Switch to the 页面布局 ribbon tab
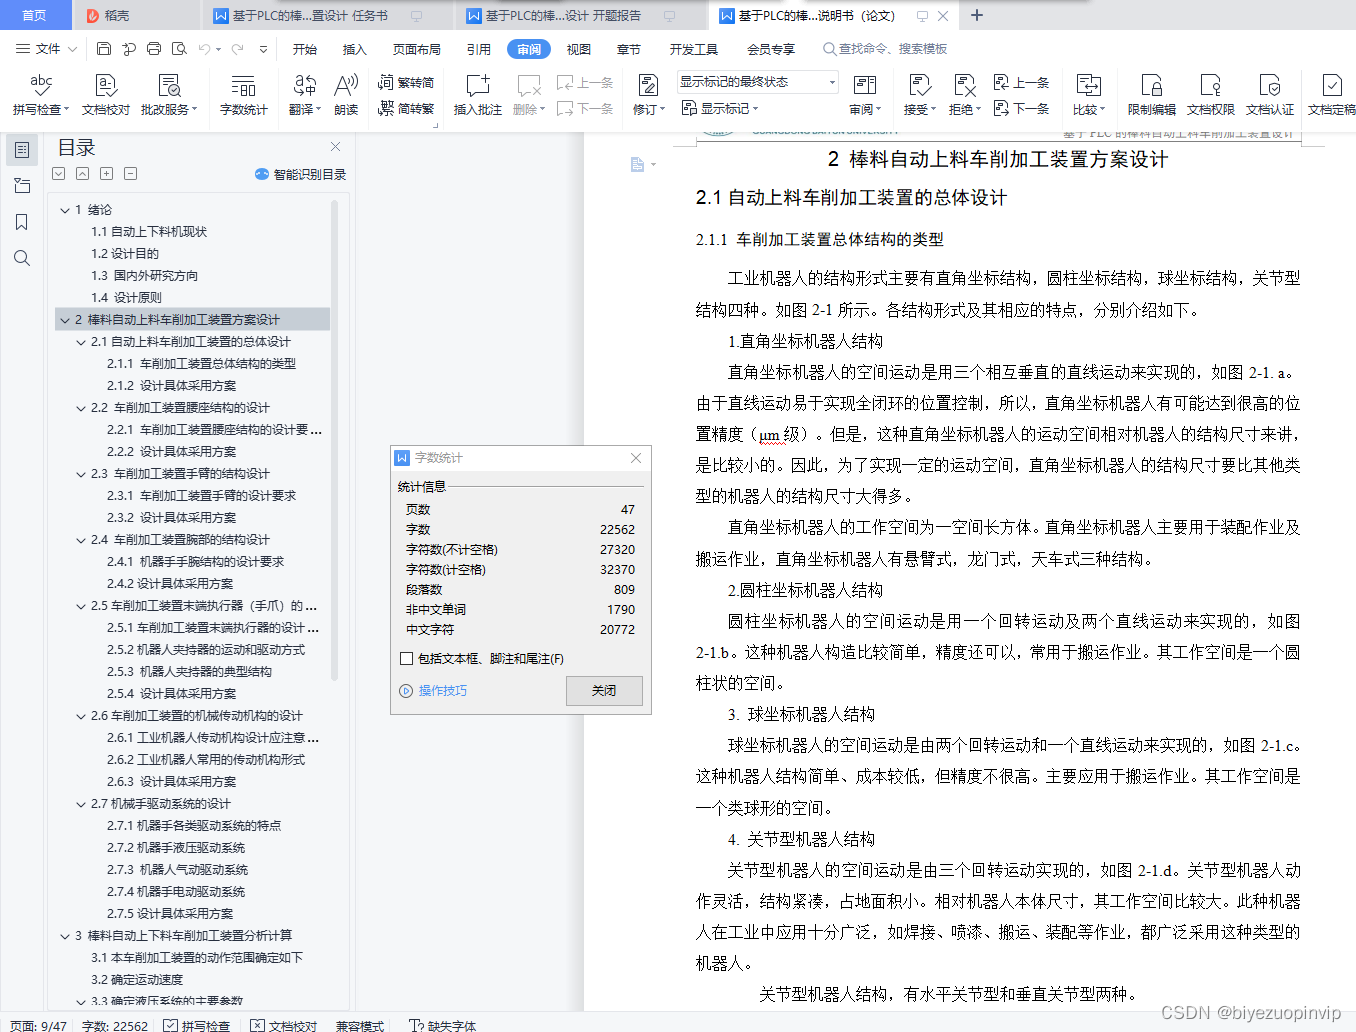The image size is (1356, 1032). point(417,49)
